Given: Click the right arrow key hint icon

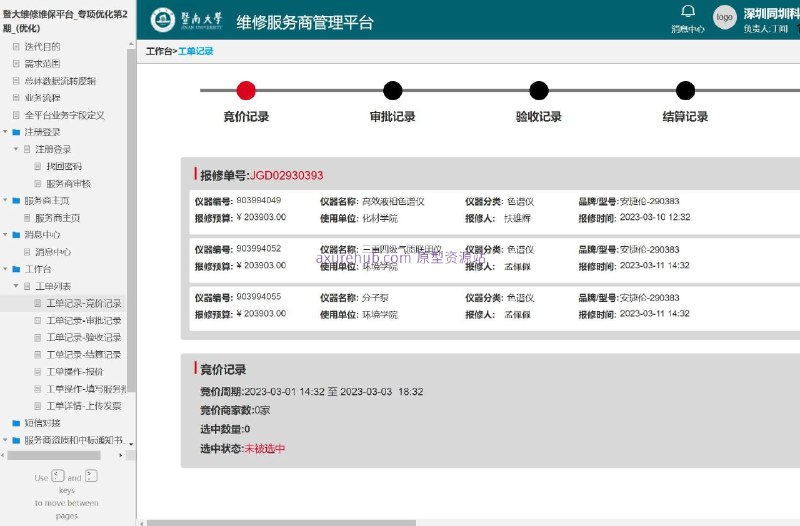Looking at the screenshot, I should 91,476.
